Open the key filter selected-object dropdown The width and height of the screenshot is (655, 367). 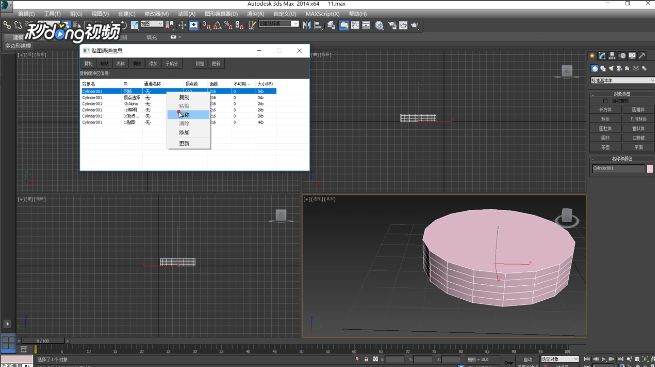560,359
